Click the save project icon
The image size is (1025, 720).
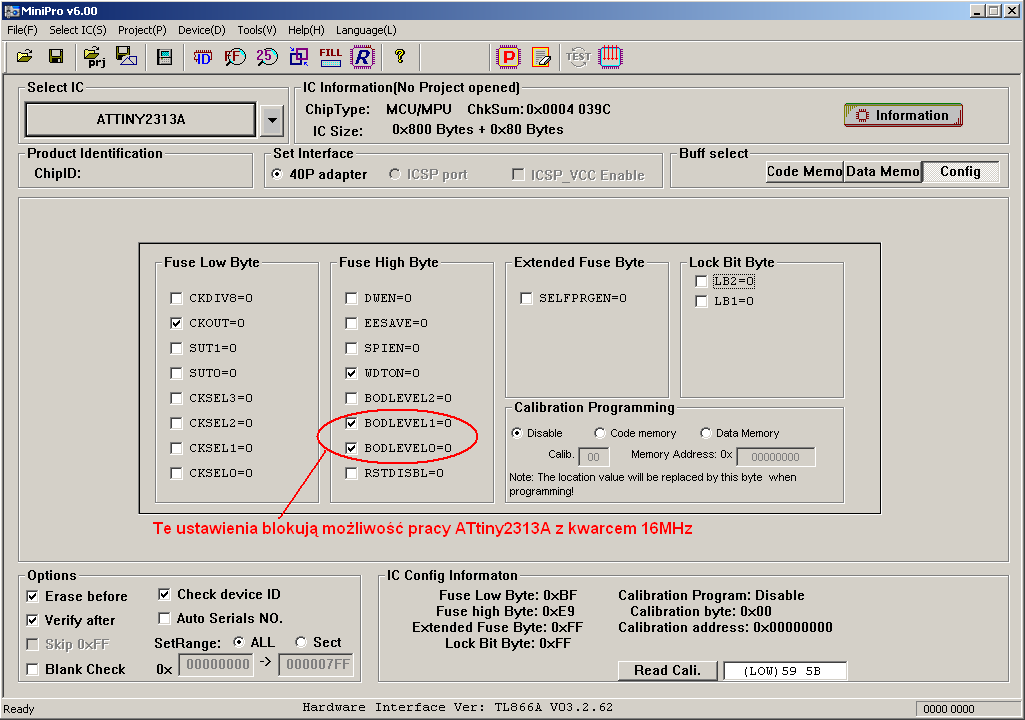126,56
